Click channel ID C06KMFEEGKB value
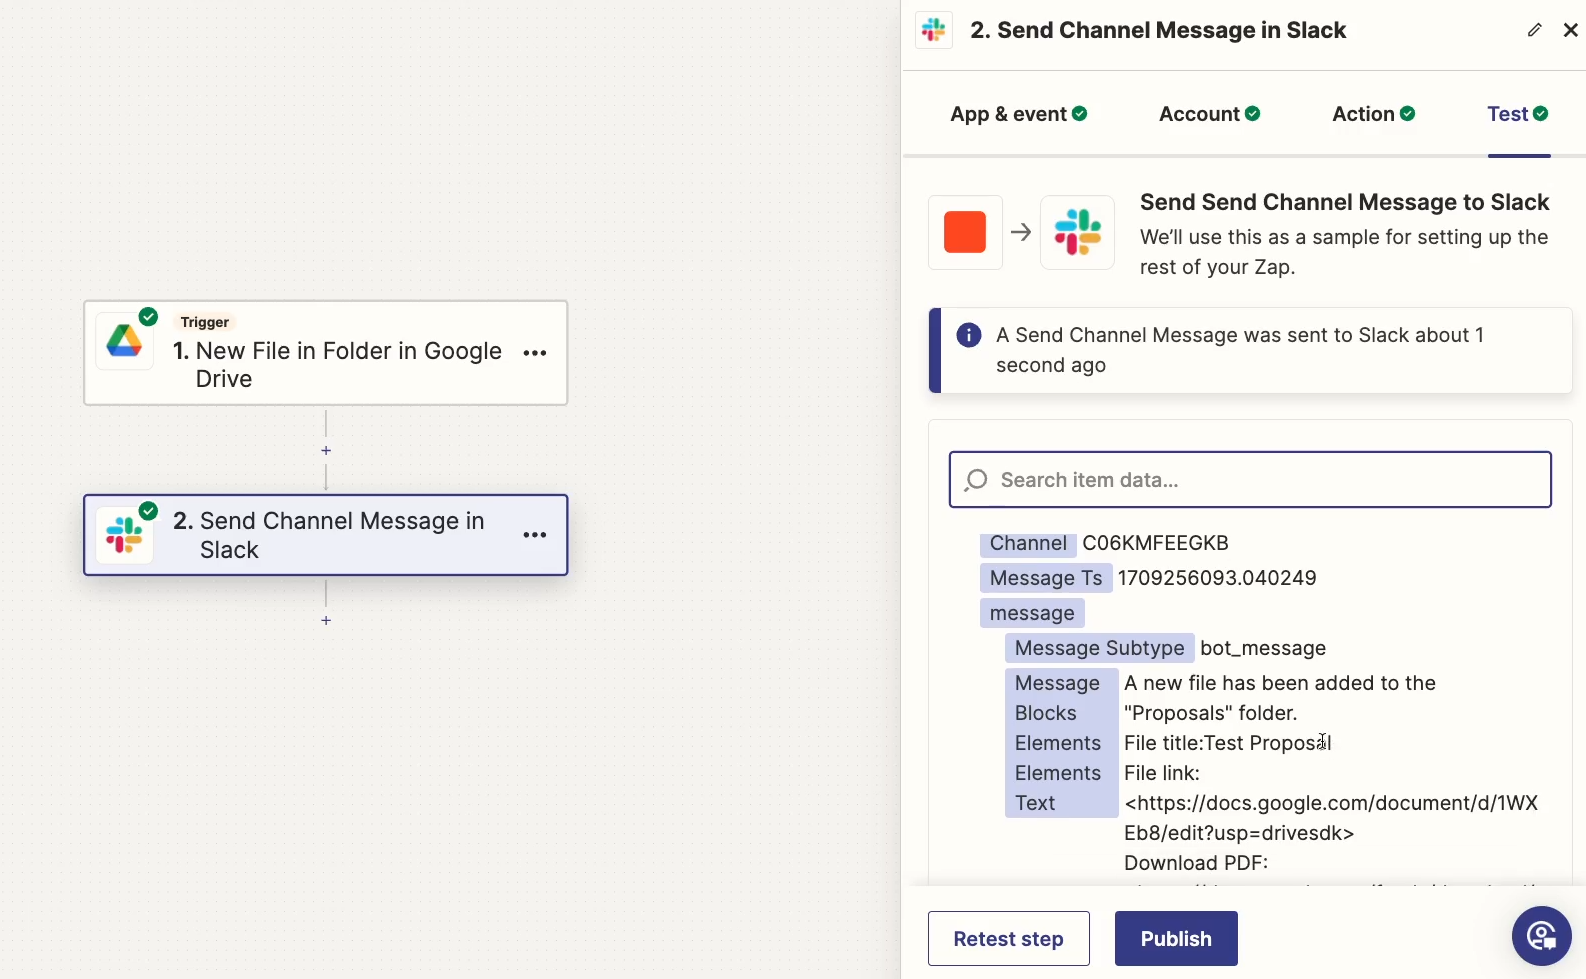This screenshot has height=979, width=1586. point(1155,543)
